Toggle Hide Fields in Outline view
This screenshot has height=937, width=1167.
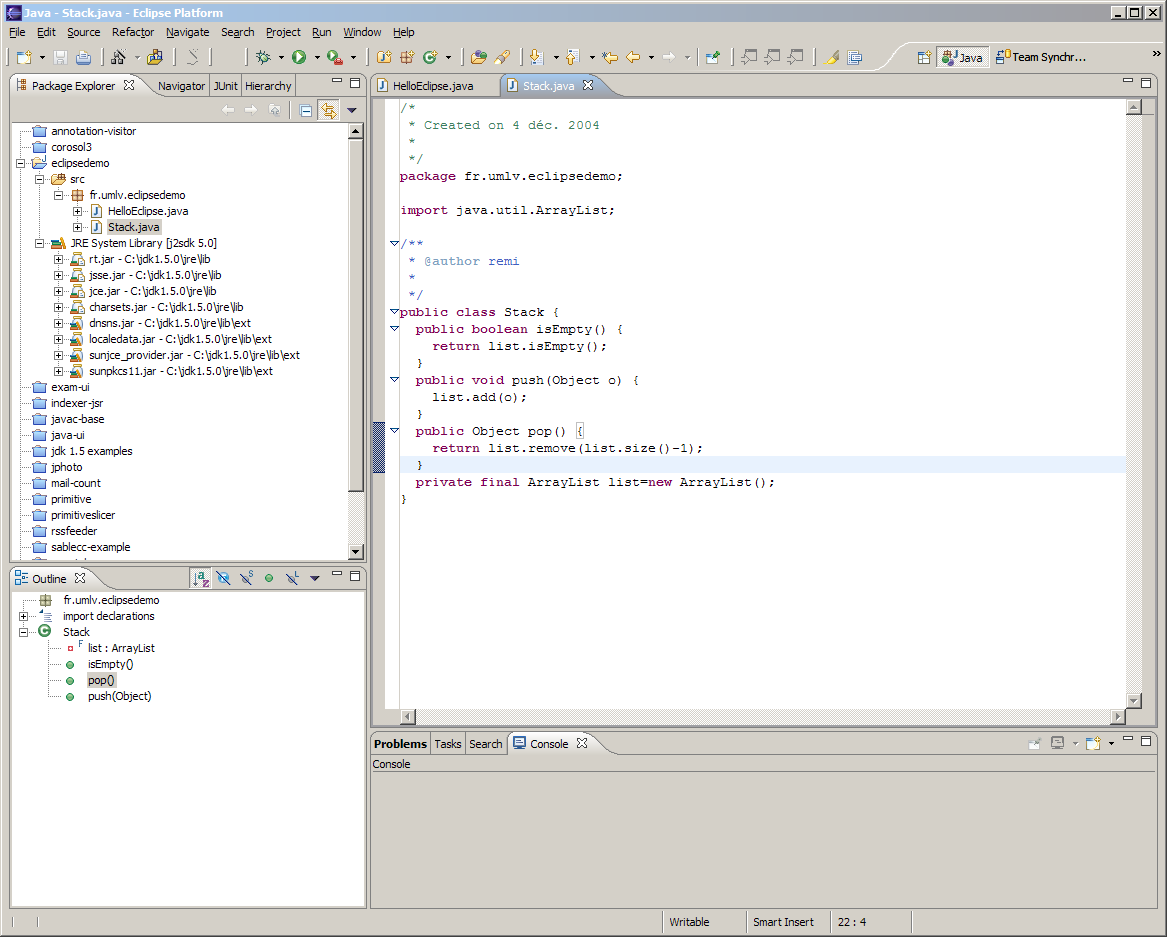tap(224, 578)
